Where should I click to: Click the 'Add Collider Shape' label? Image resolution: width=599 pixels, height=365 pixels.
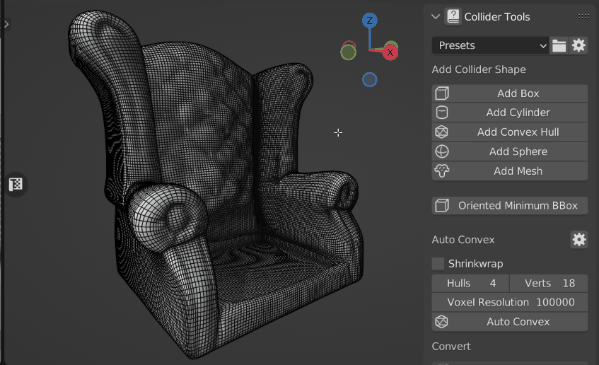coord(479,70)
